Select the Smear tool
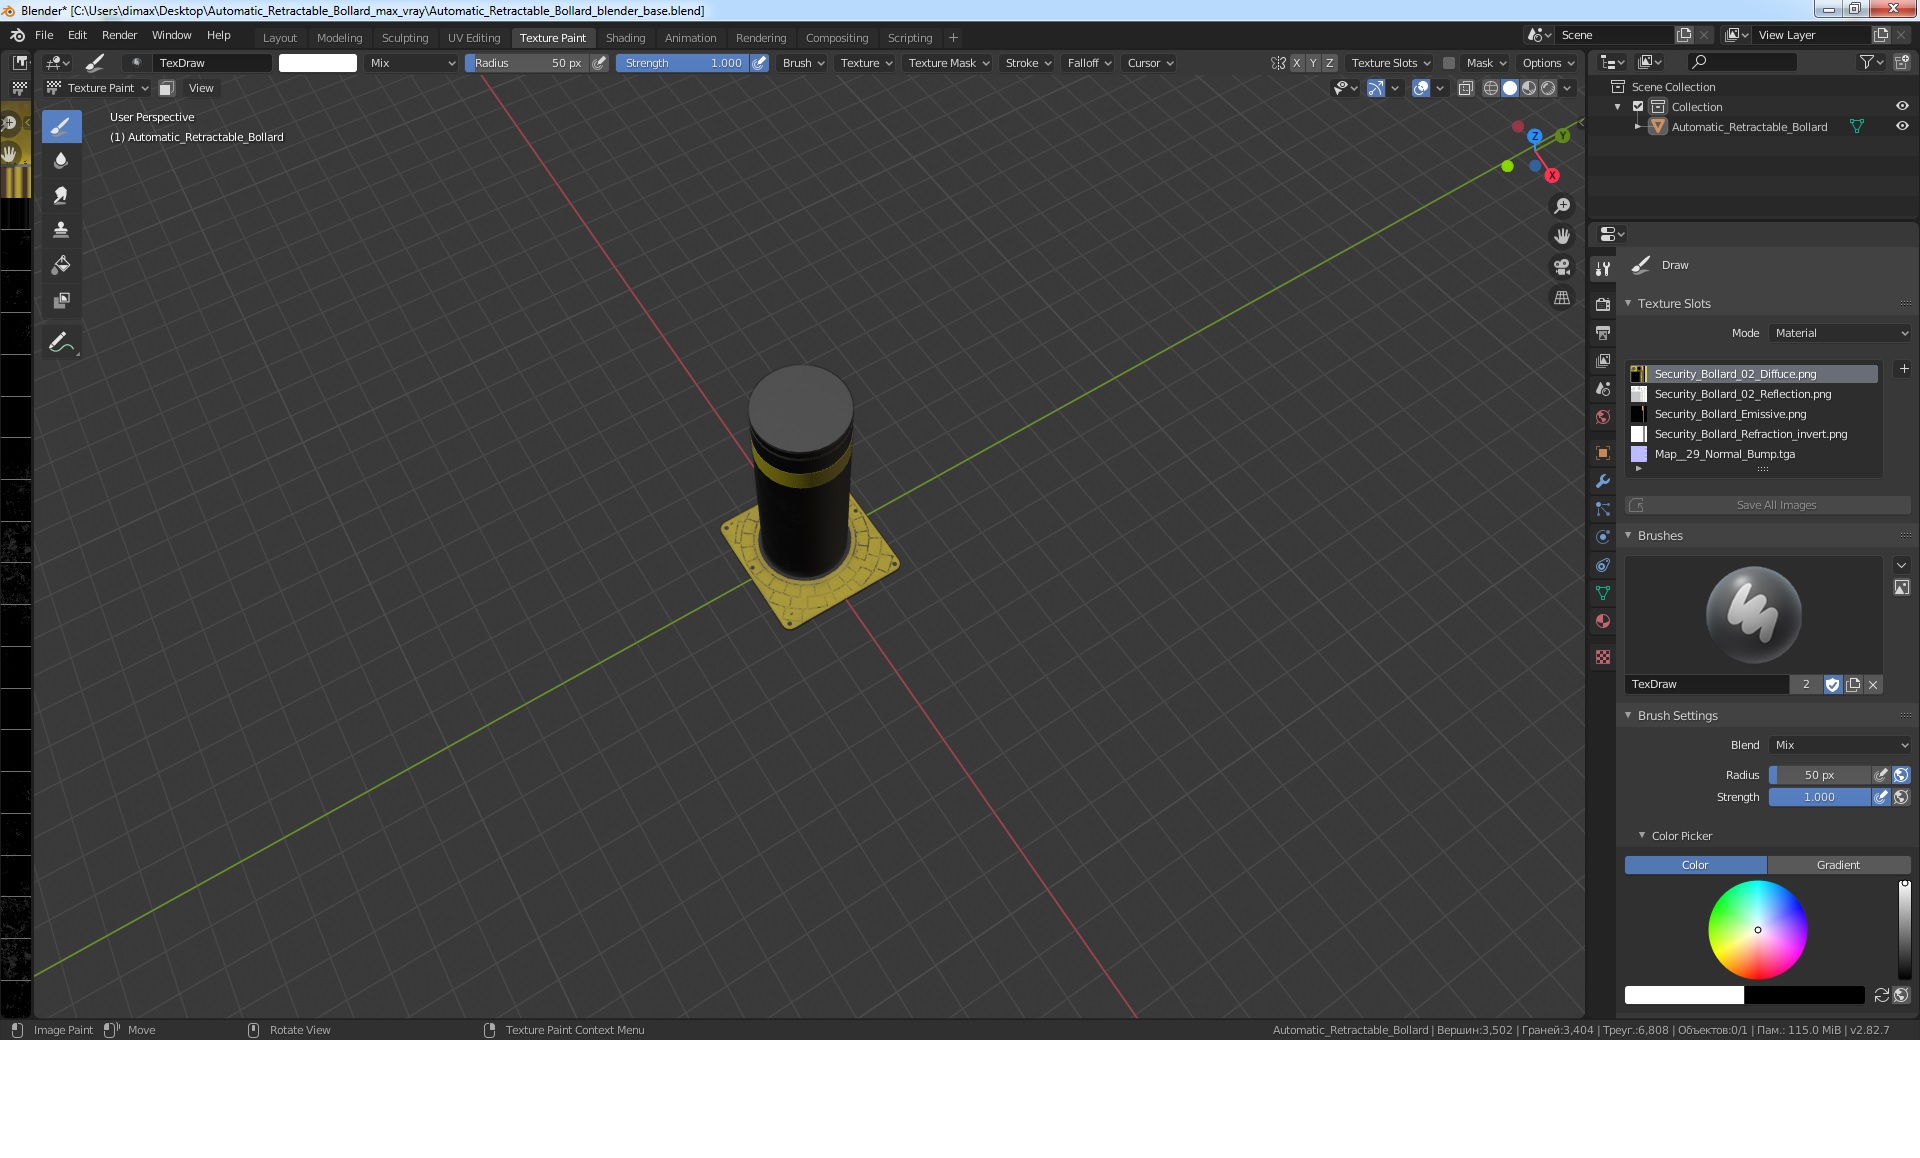 61,195
